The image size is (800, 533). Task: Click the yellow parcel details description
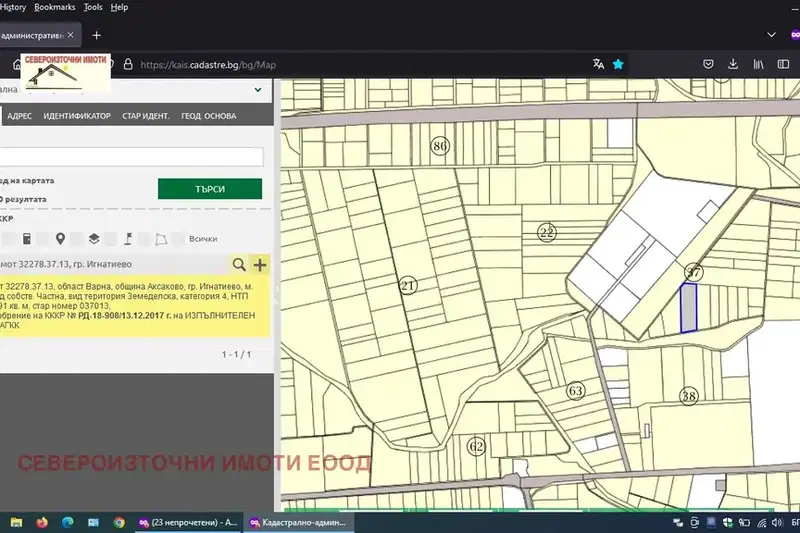[135, 306]
